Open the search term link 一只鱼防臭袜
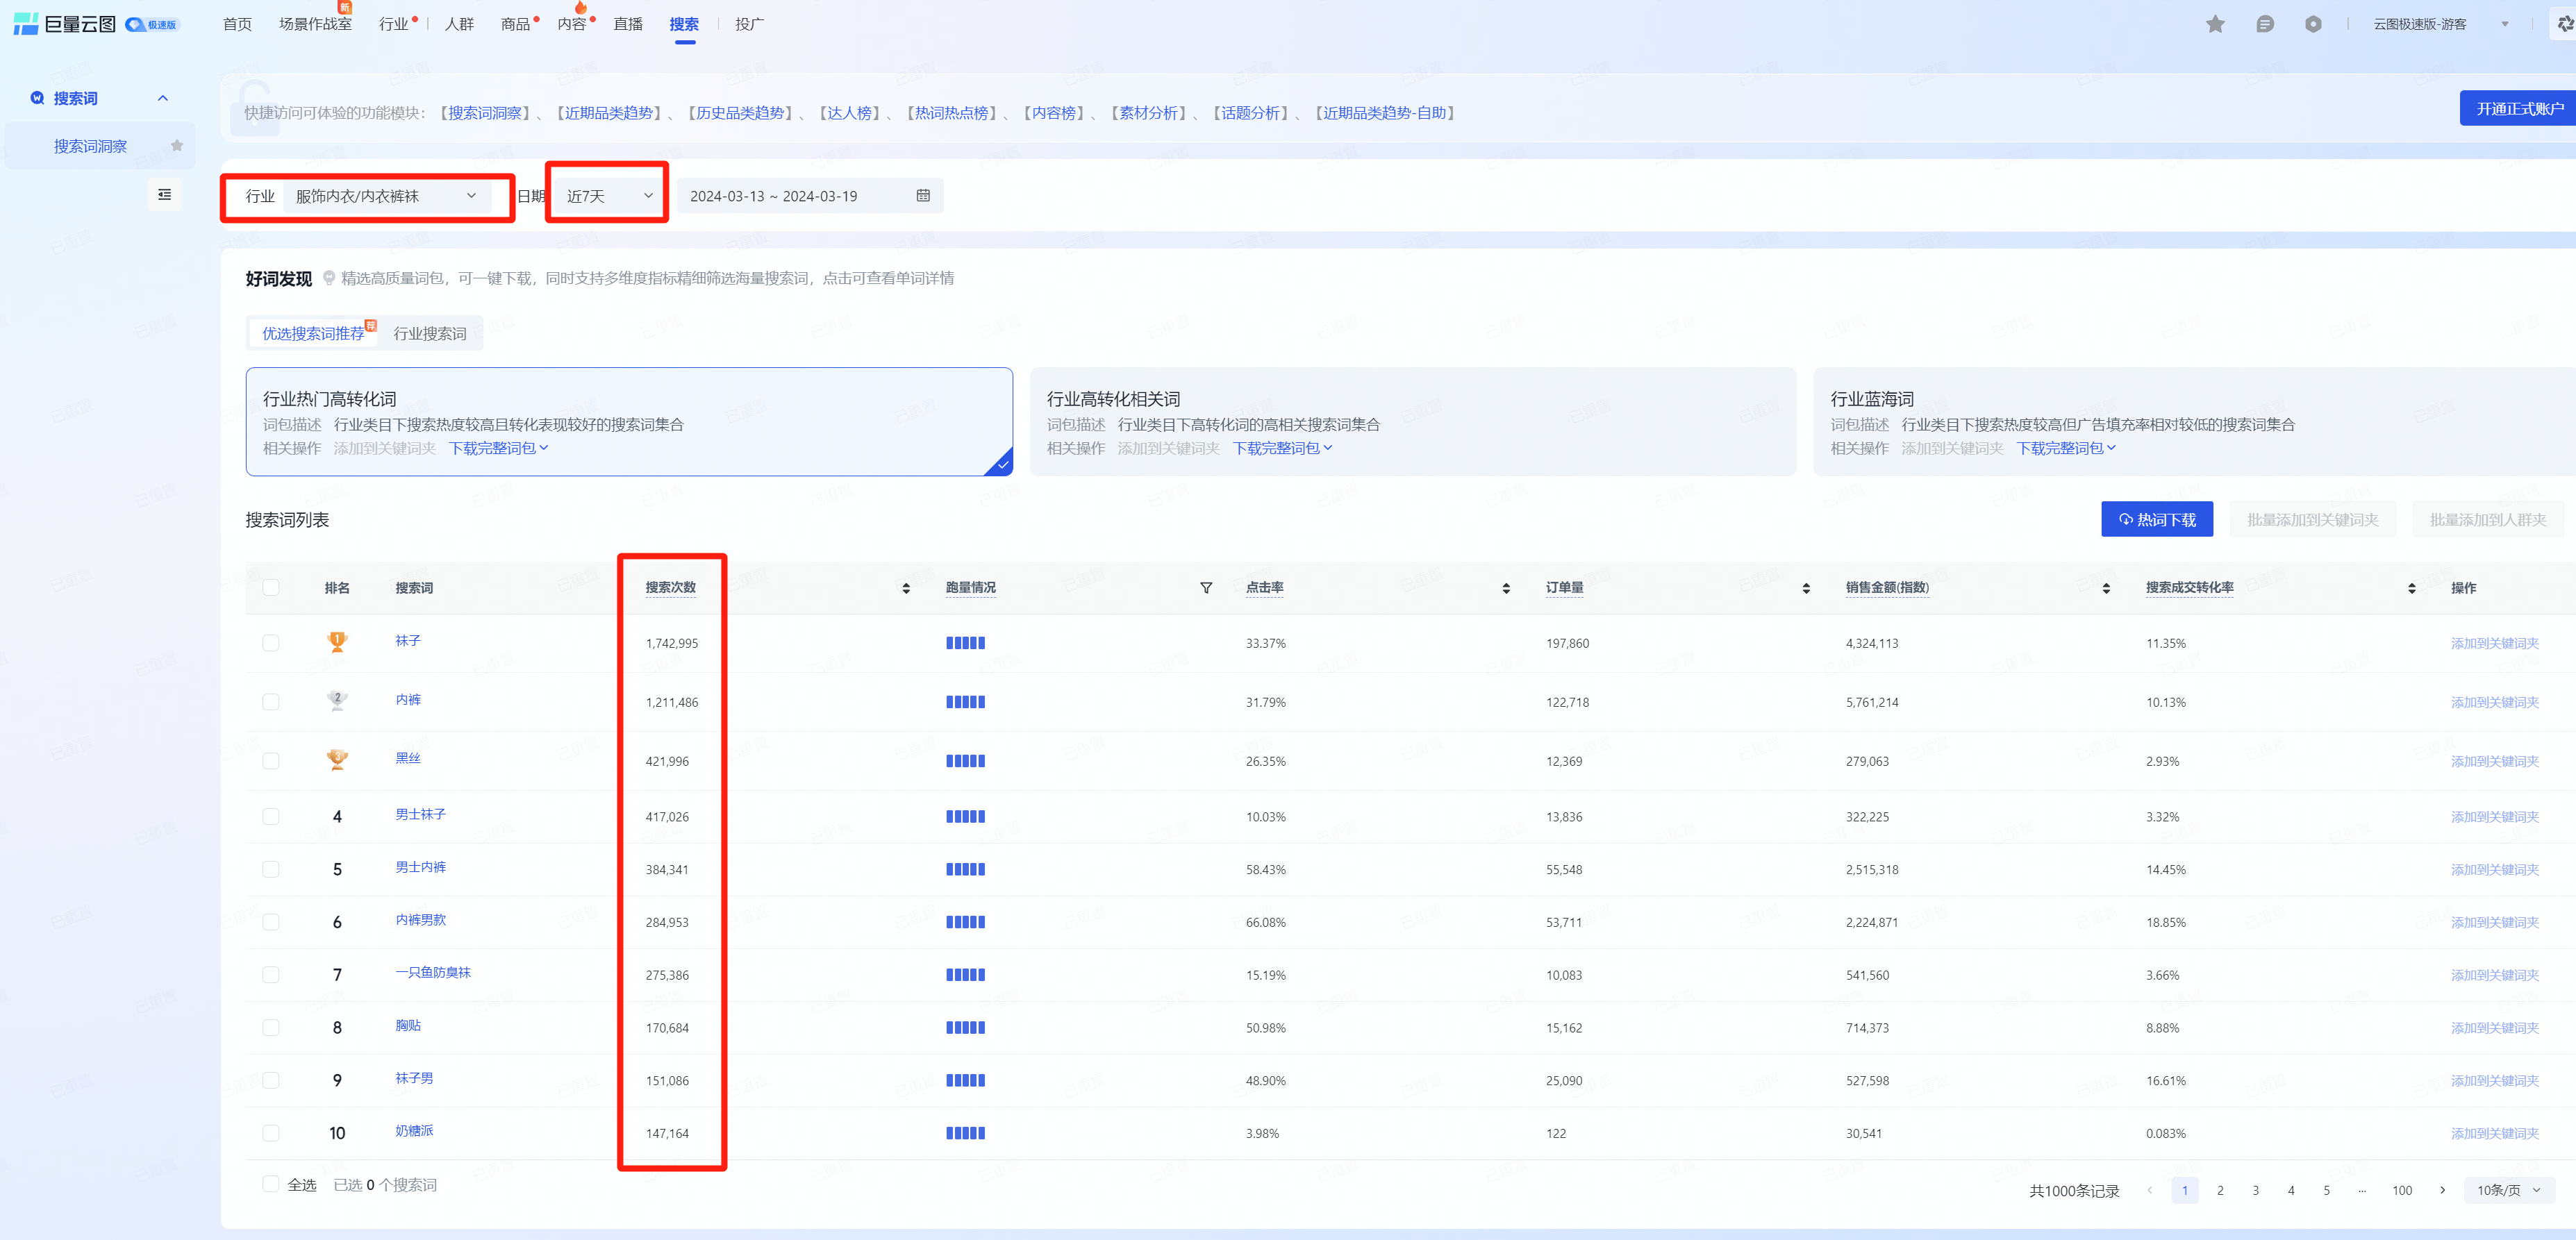2576x1240 pixels. (x=432, y=972)
